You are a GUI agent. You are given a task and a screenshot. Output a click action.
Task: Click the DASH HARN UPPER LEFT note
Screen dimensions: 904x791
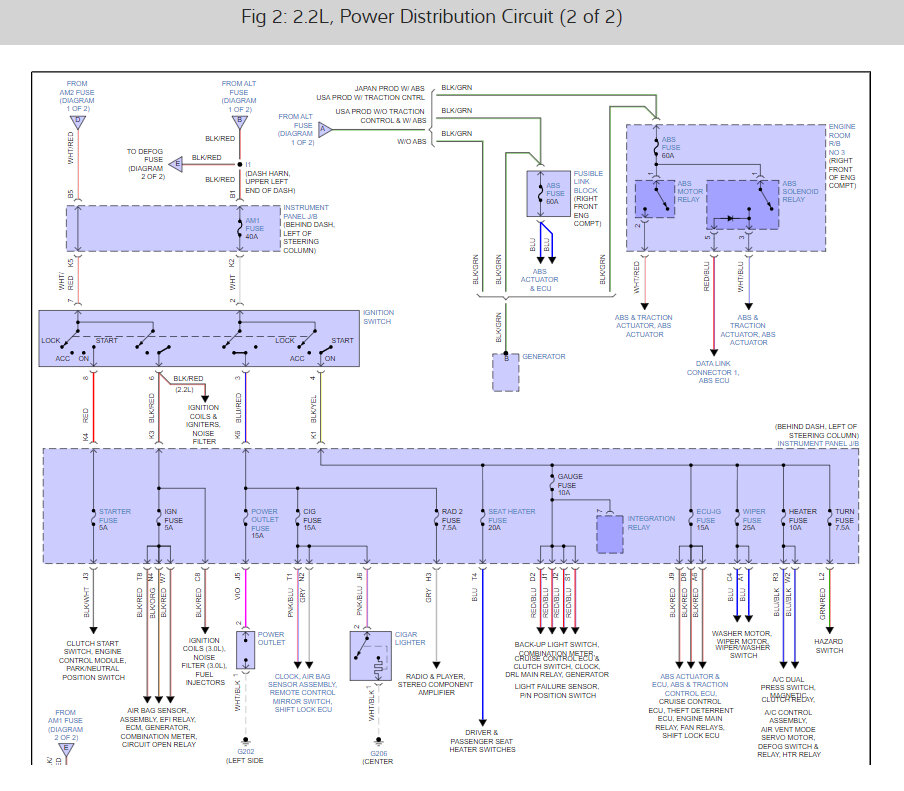click(270, 182)
